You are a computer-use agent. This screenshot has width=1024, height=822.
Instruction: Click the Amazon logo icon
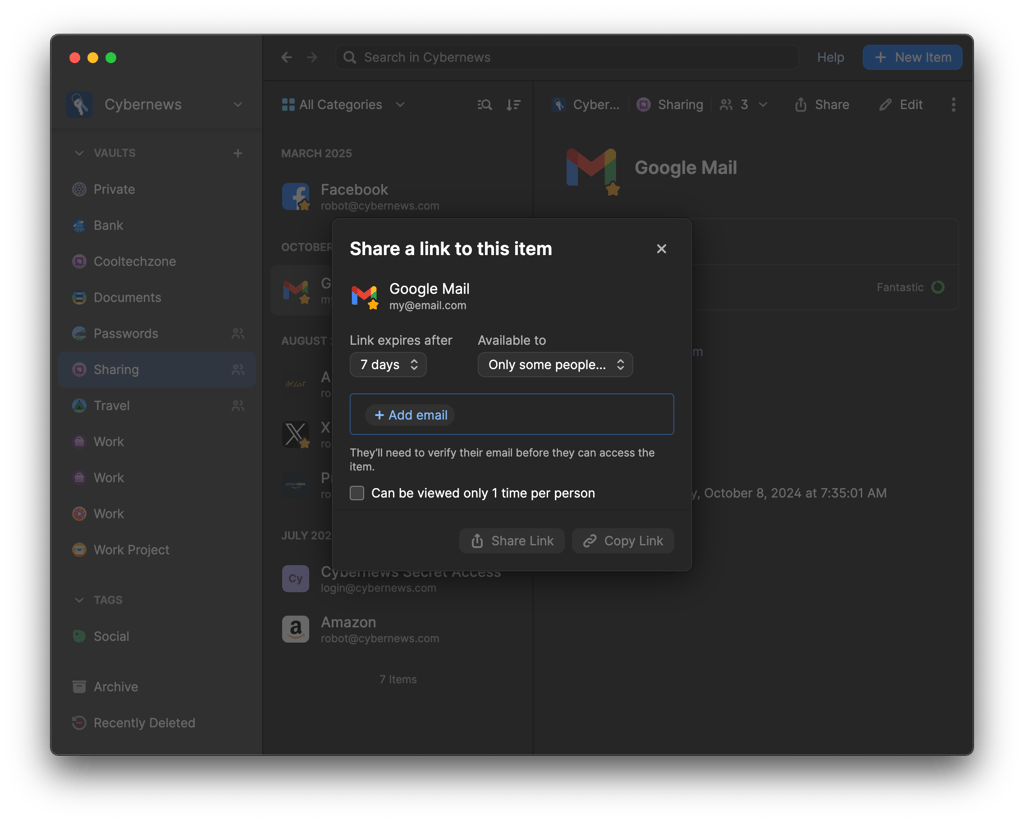click(295, 629)
